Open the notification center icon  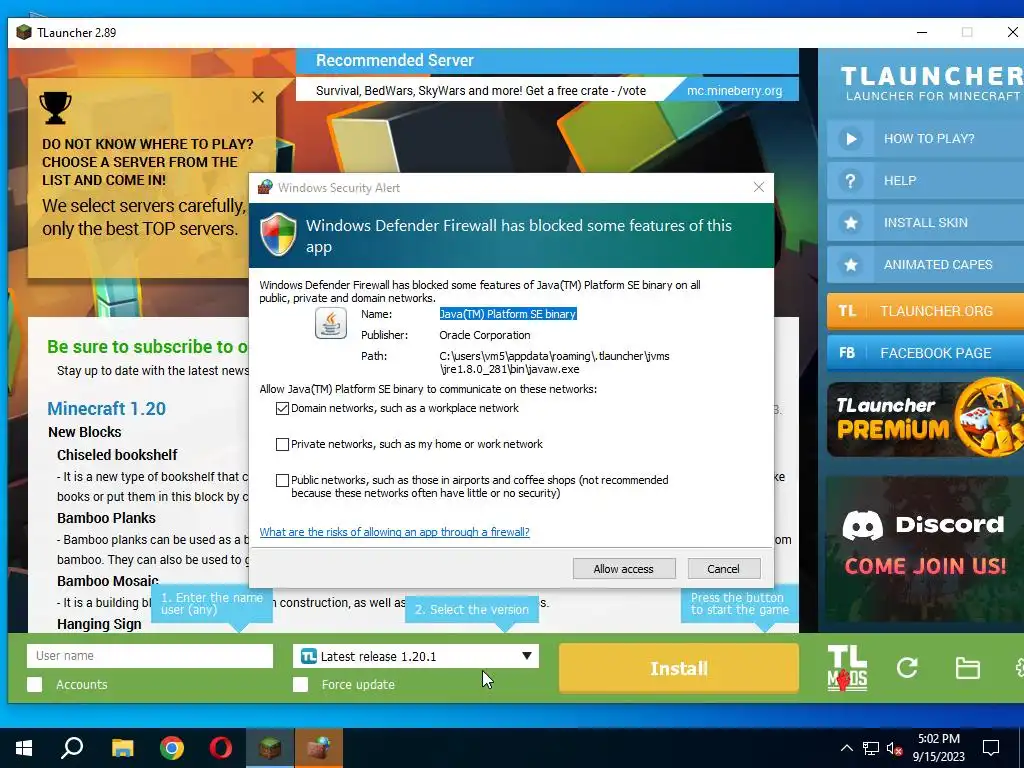tap(991, 748)
